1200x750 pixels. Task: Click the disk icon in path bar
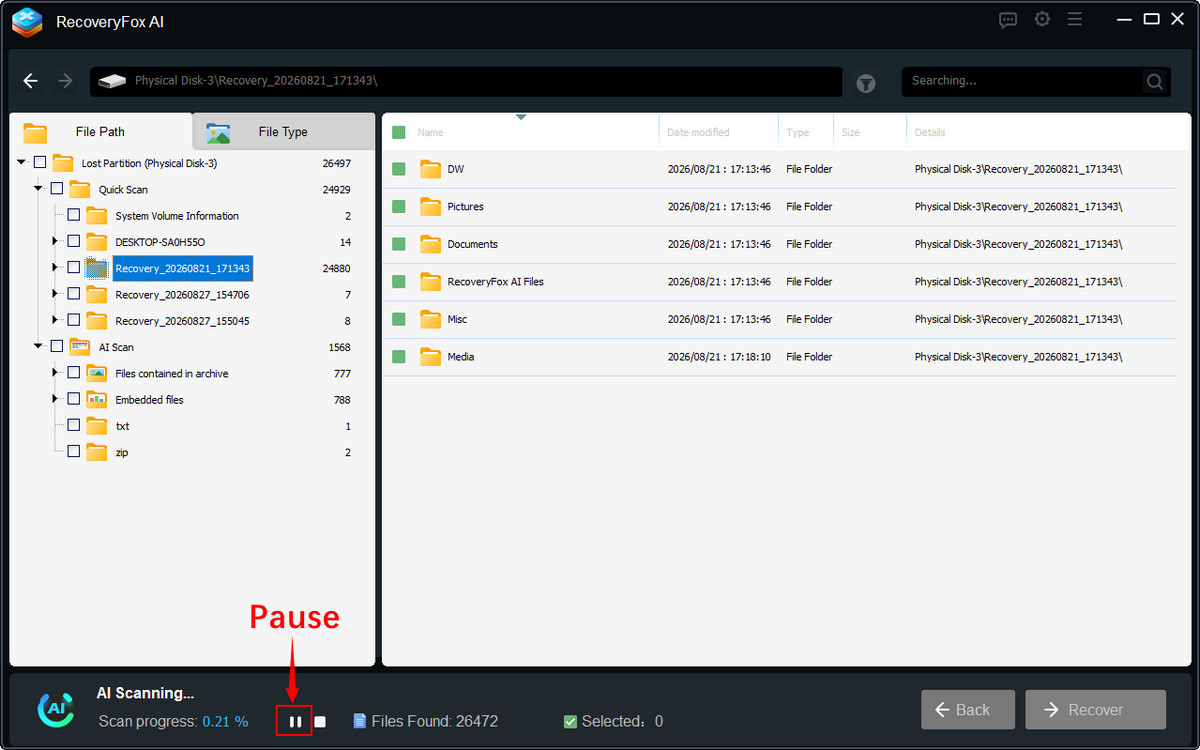coord(112,81)
